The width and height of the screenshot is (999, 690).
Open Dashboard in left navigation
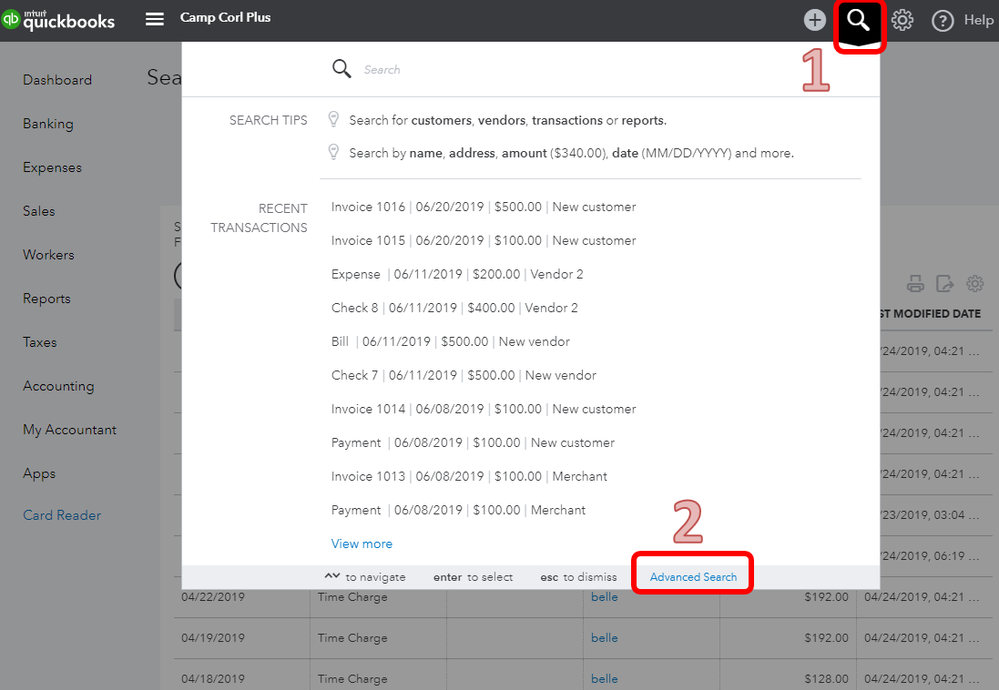point(57,80)
